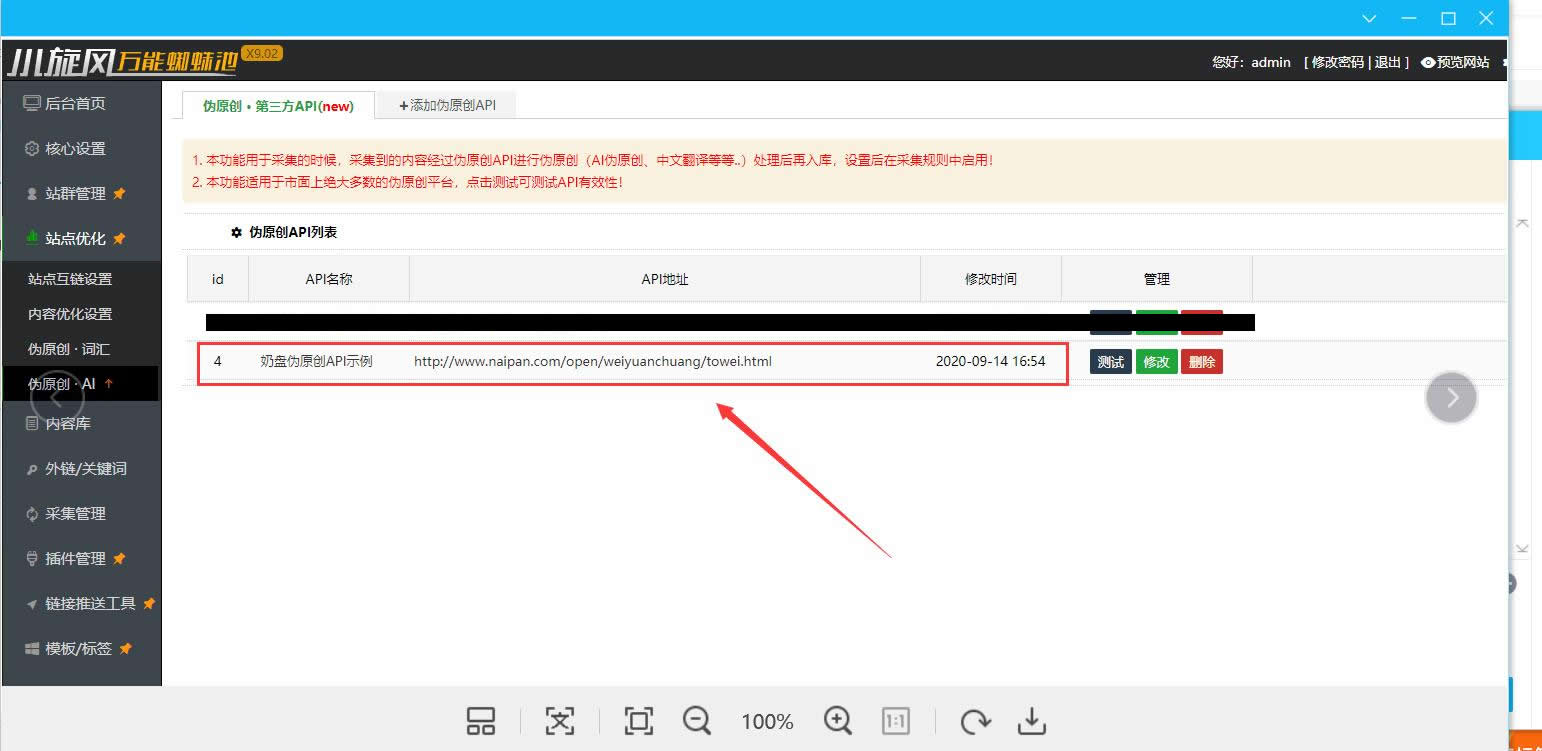The height and width of the screenshot is (751, 1542).
Task: Click the 1:1 actual size icon
Action: [x=895, y=721]
